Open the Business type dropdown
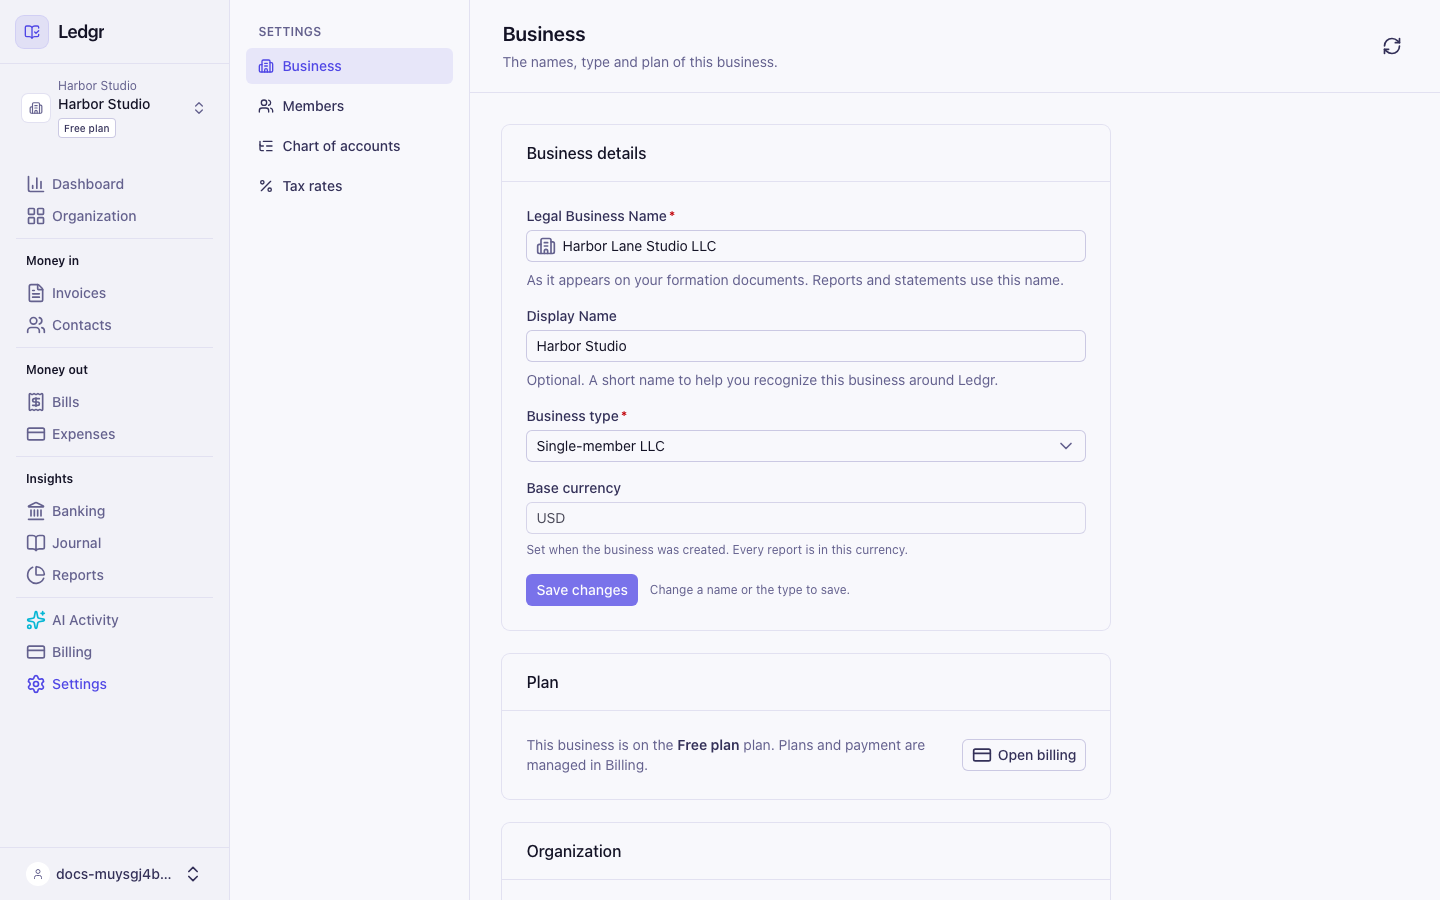The height and width of the screenshot is (900, 1440). [x=806, y=446]
